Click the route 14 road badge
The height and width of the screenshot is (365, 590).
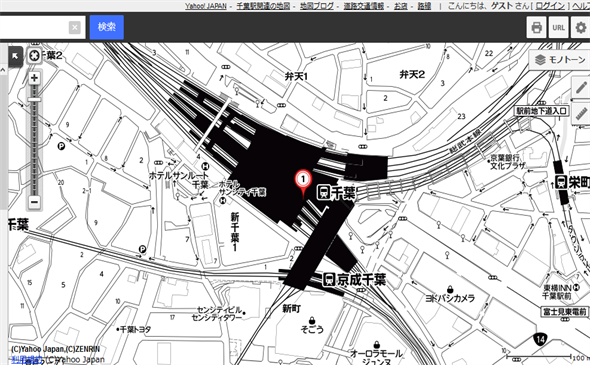point(540,339)
